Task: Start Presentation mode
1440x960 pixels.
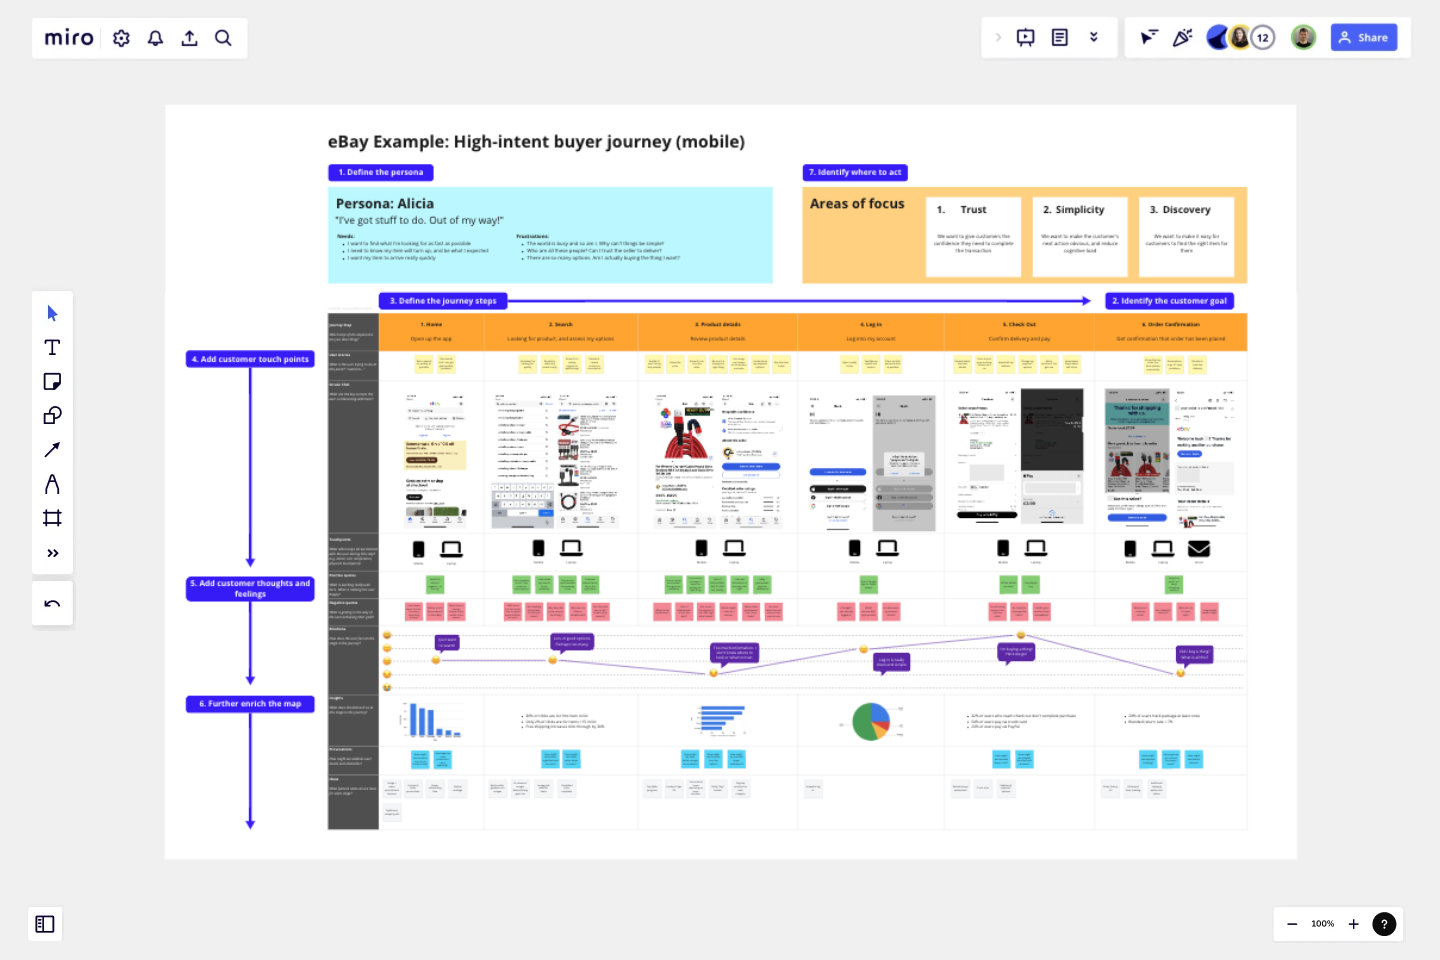Action: click(x=1025, y=37)
